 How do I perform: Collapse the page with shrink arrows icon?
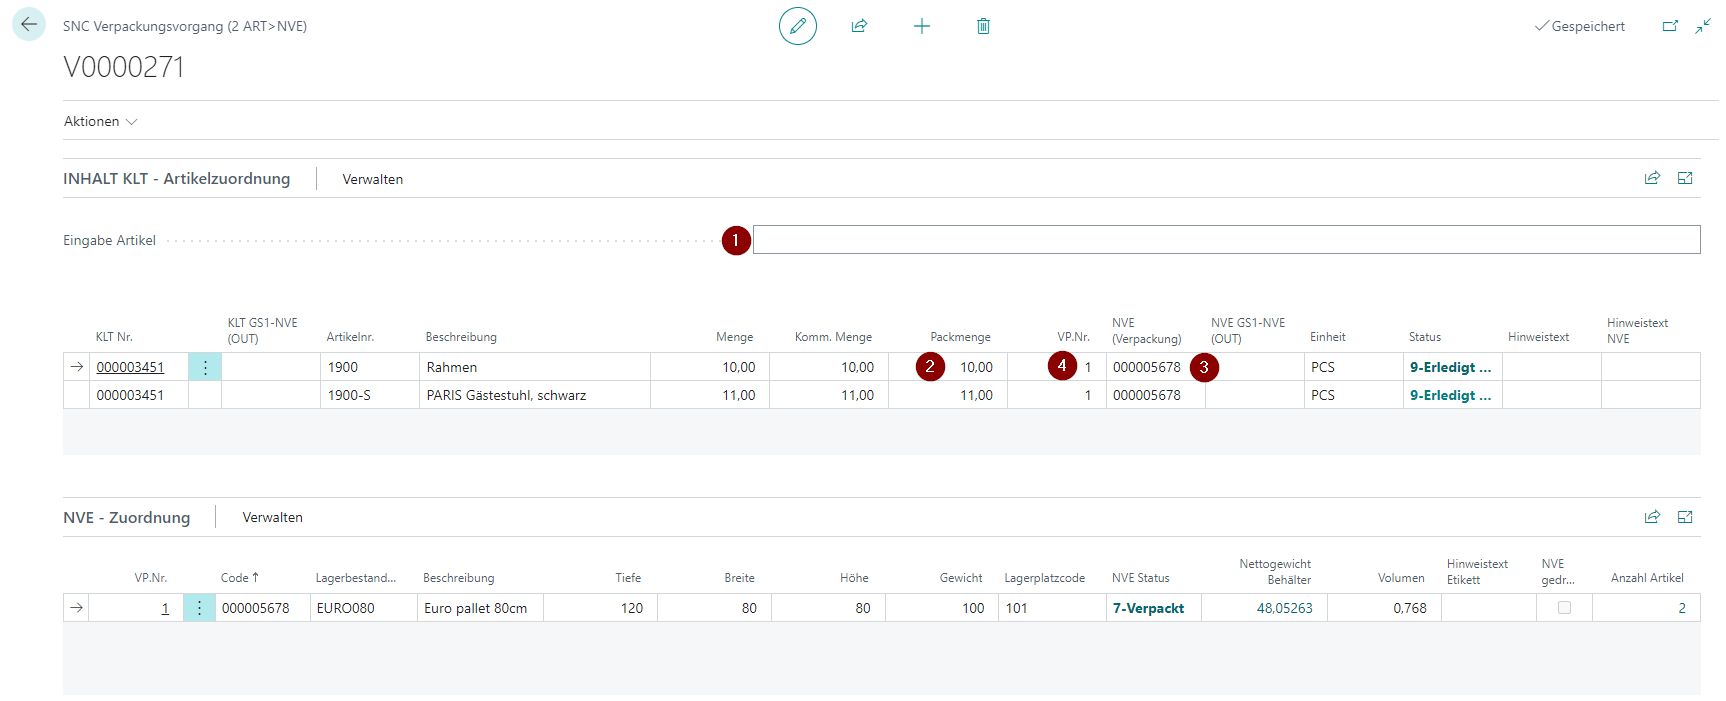[1703, 26]
